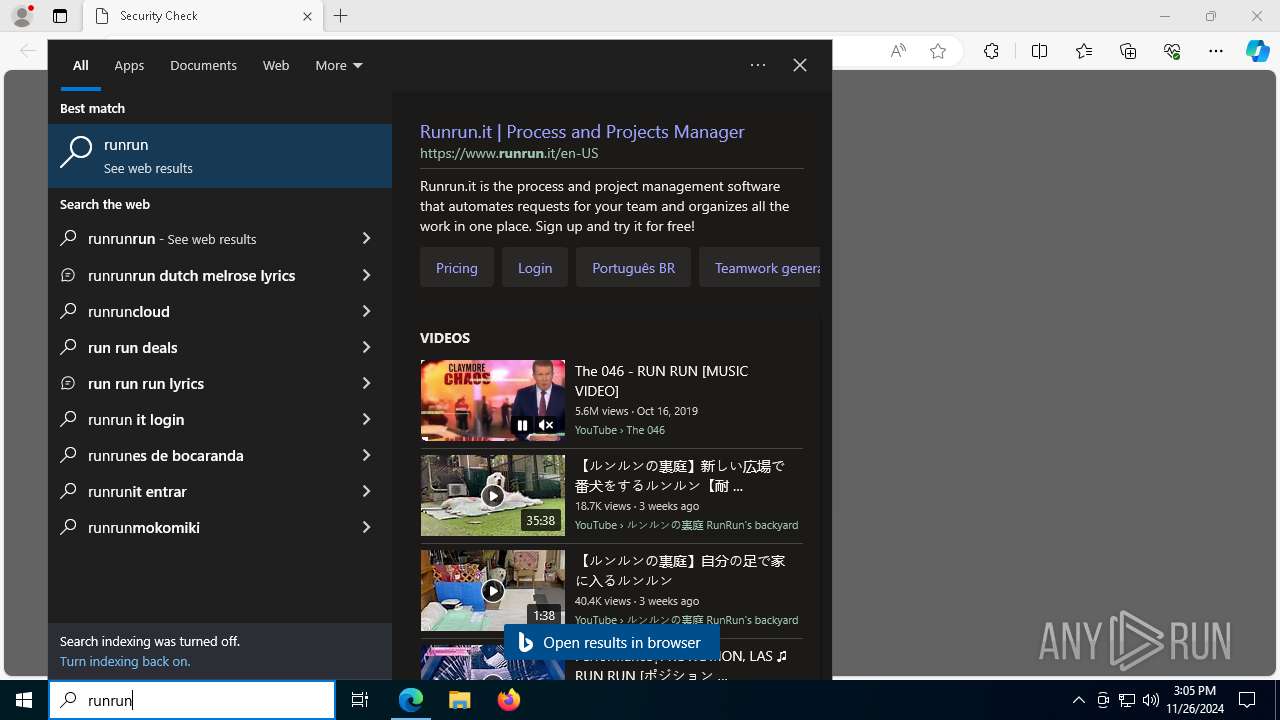Toggle Read aloud in address bar

tap(898, 51)
